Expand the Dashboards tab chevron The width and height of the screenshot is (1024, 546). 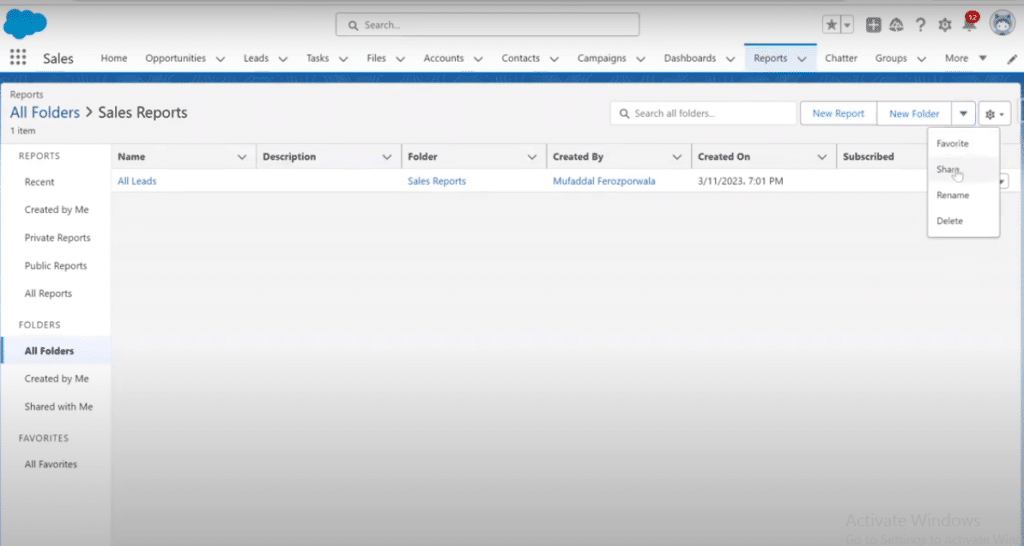point(731,59)
